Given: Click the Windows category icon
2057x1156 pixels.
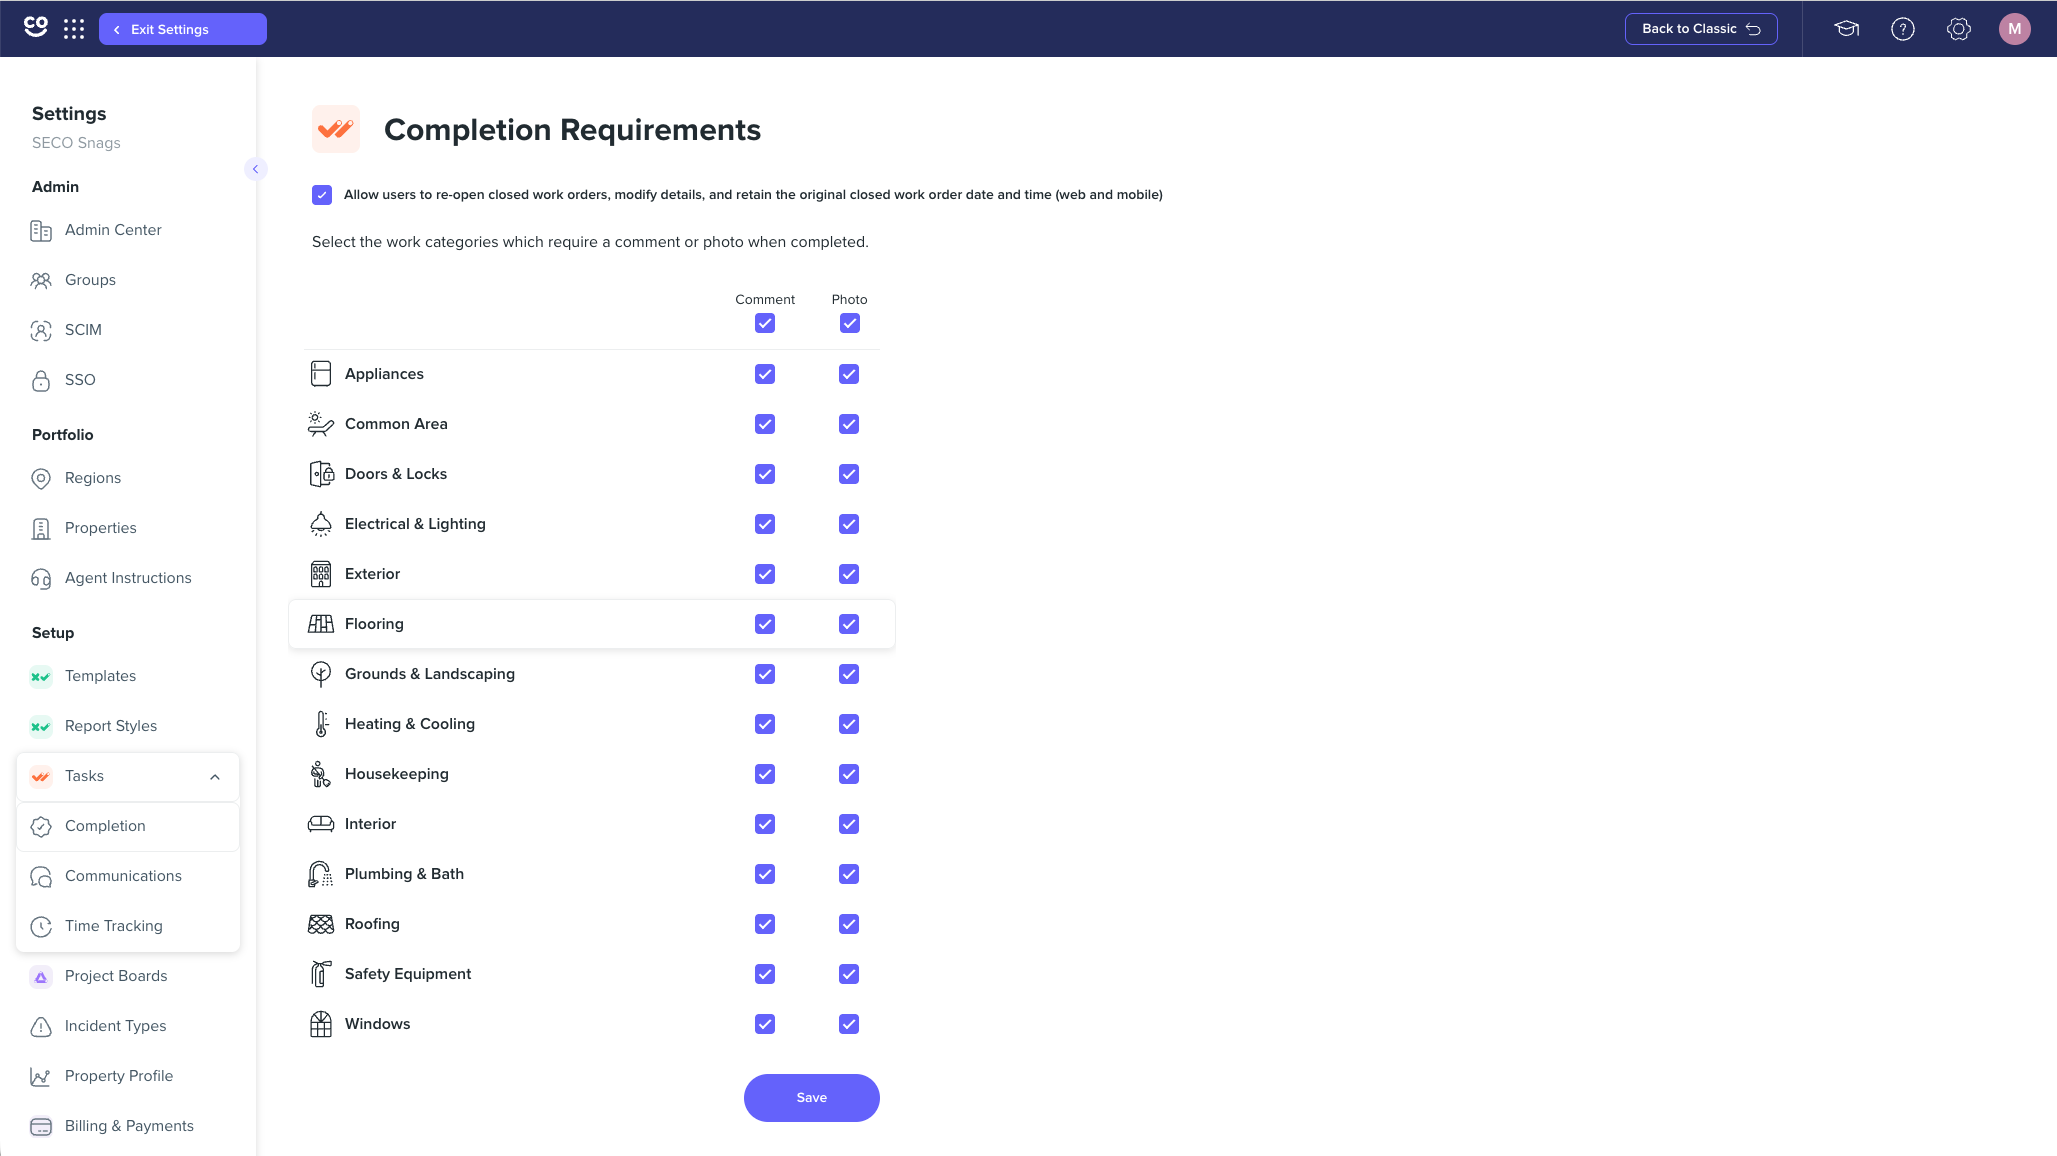Looking at the screenshot, I should 321,1024.
